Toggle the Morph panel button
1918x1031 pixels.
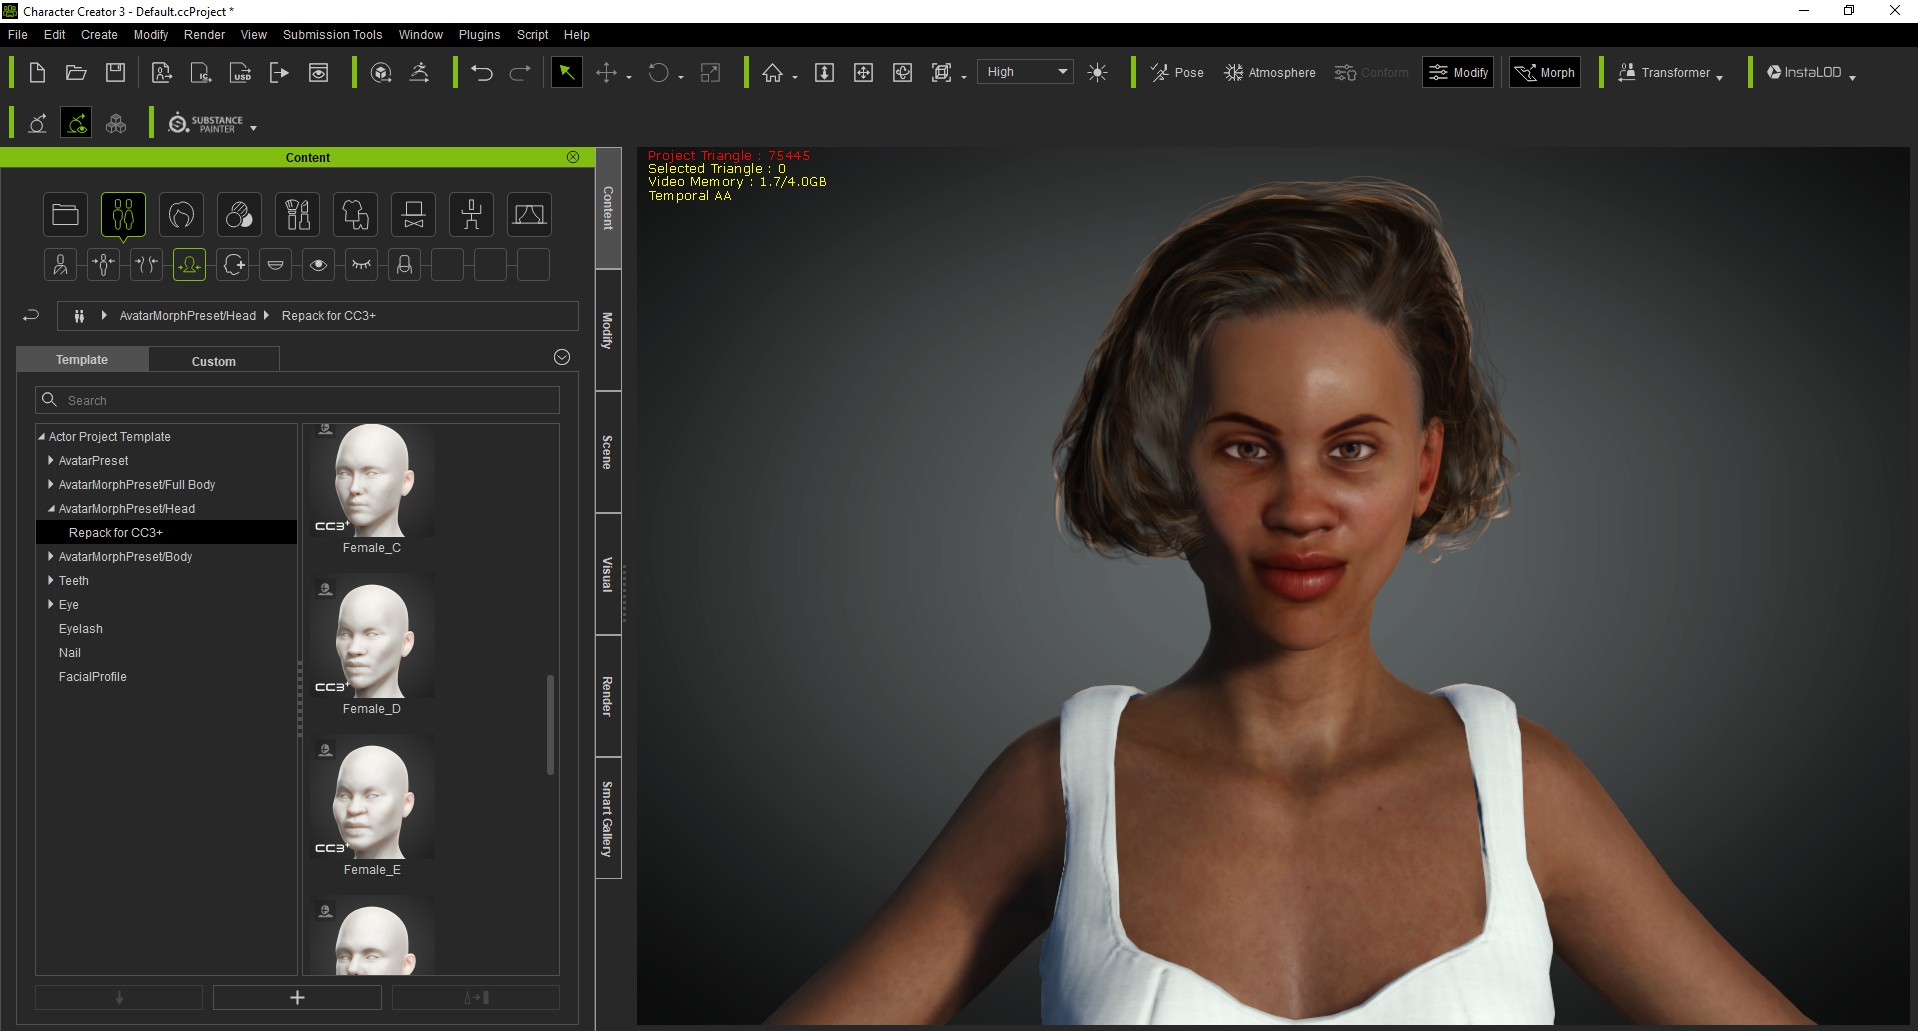1545,72
